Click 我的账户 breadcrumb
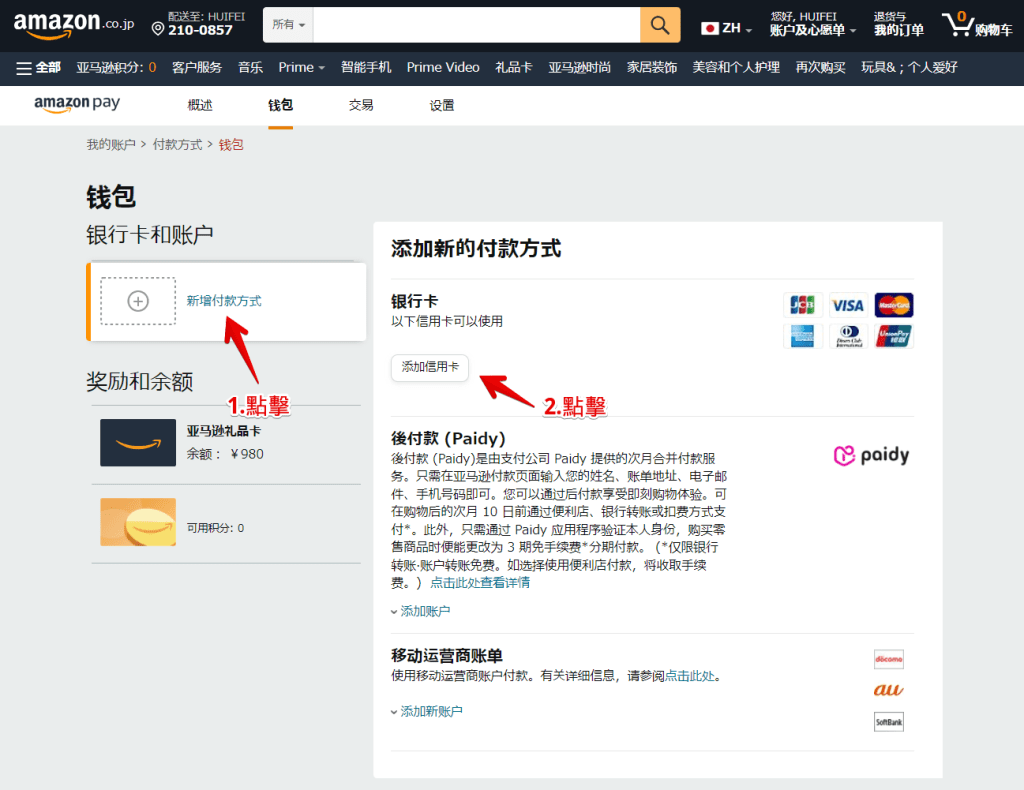The height and width of the screenshot is (790, 1024). coord(111,144)
